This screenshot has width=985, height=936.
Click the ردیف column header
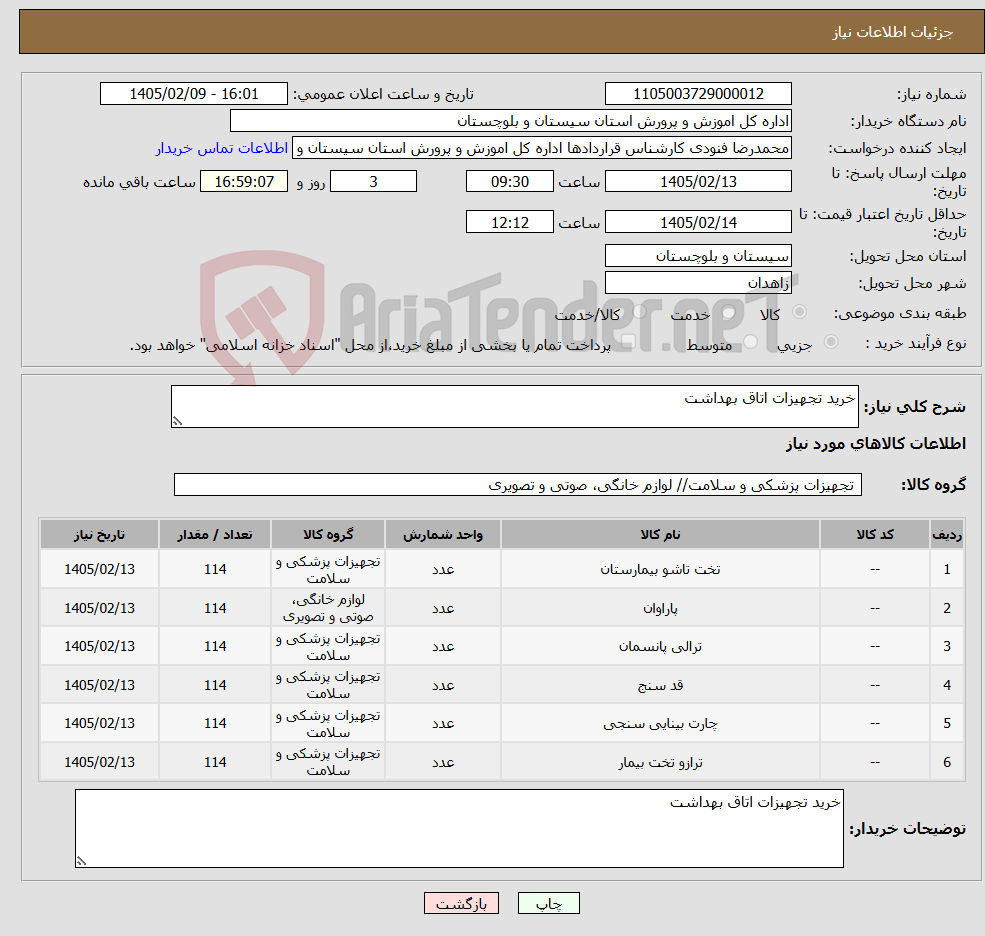click(x=947, y=535)
